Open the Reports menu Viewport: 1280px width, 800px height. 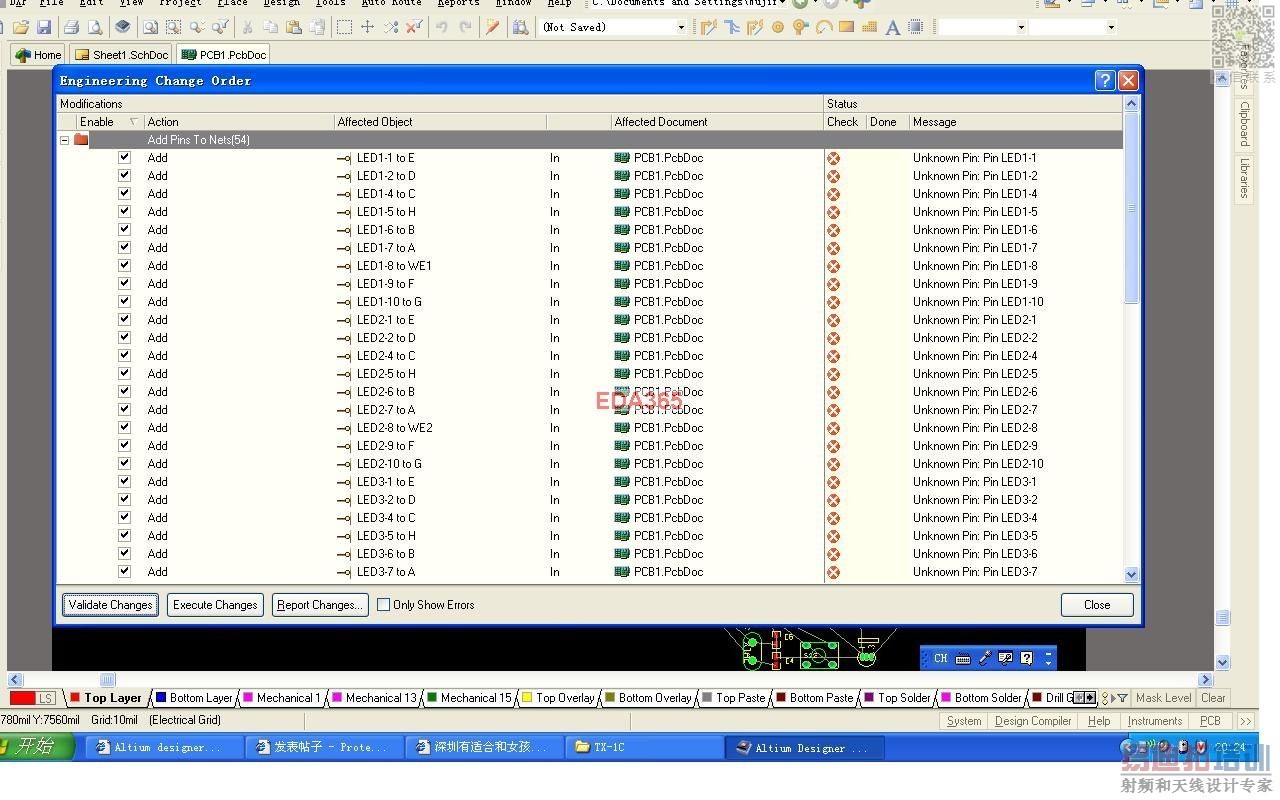458,4
